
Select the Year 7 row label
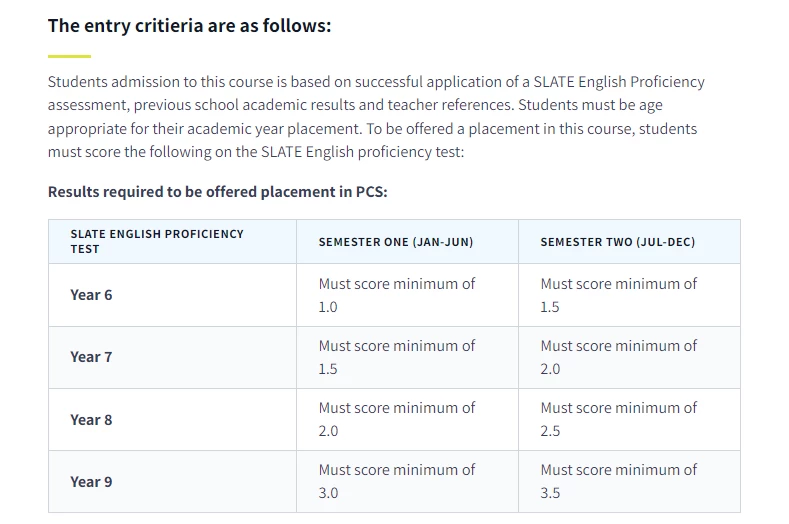91,357
